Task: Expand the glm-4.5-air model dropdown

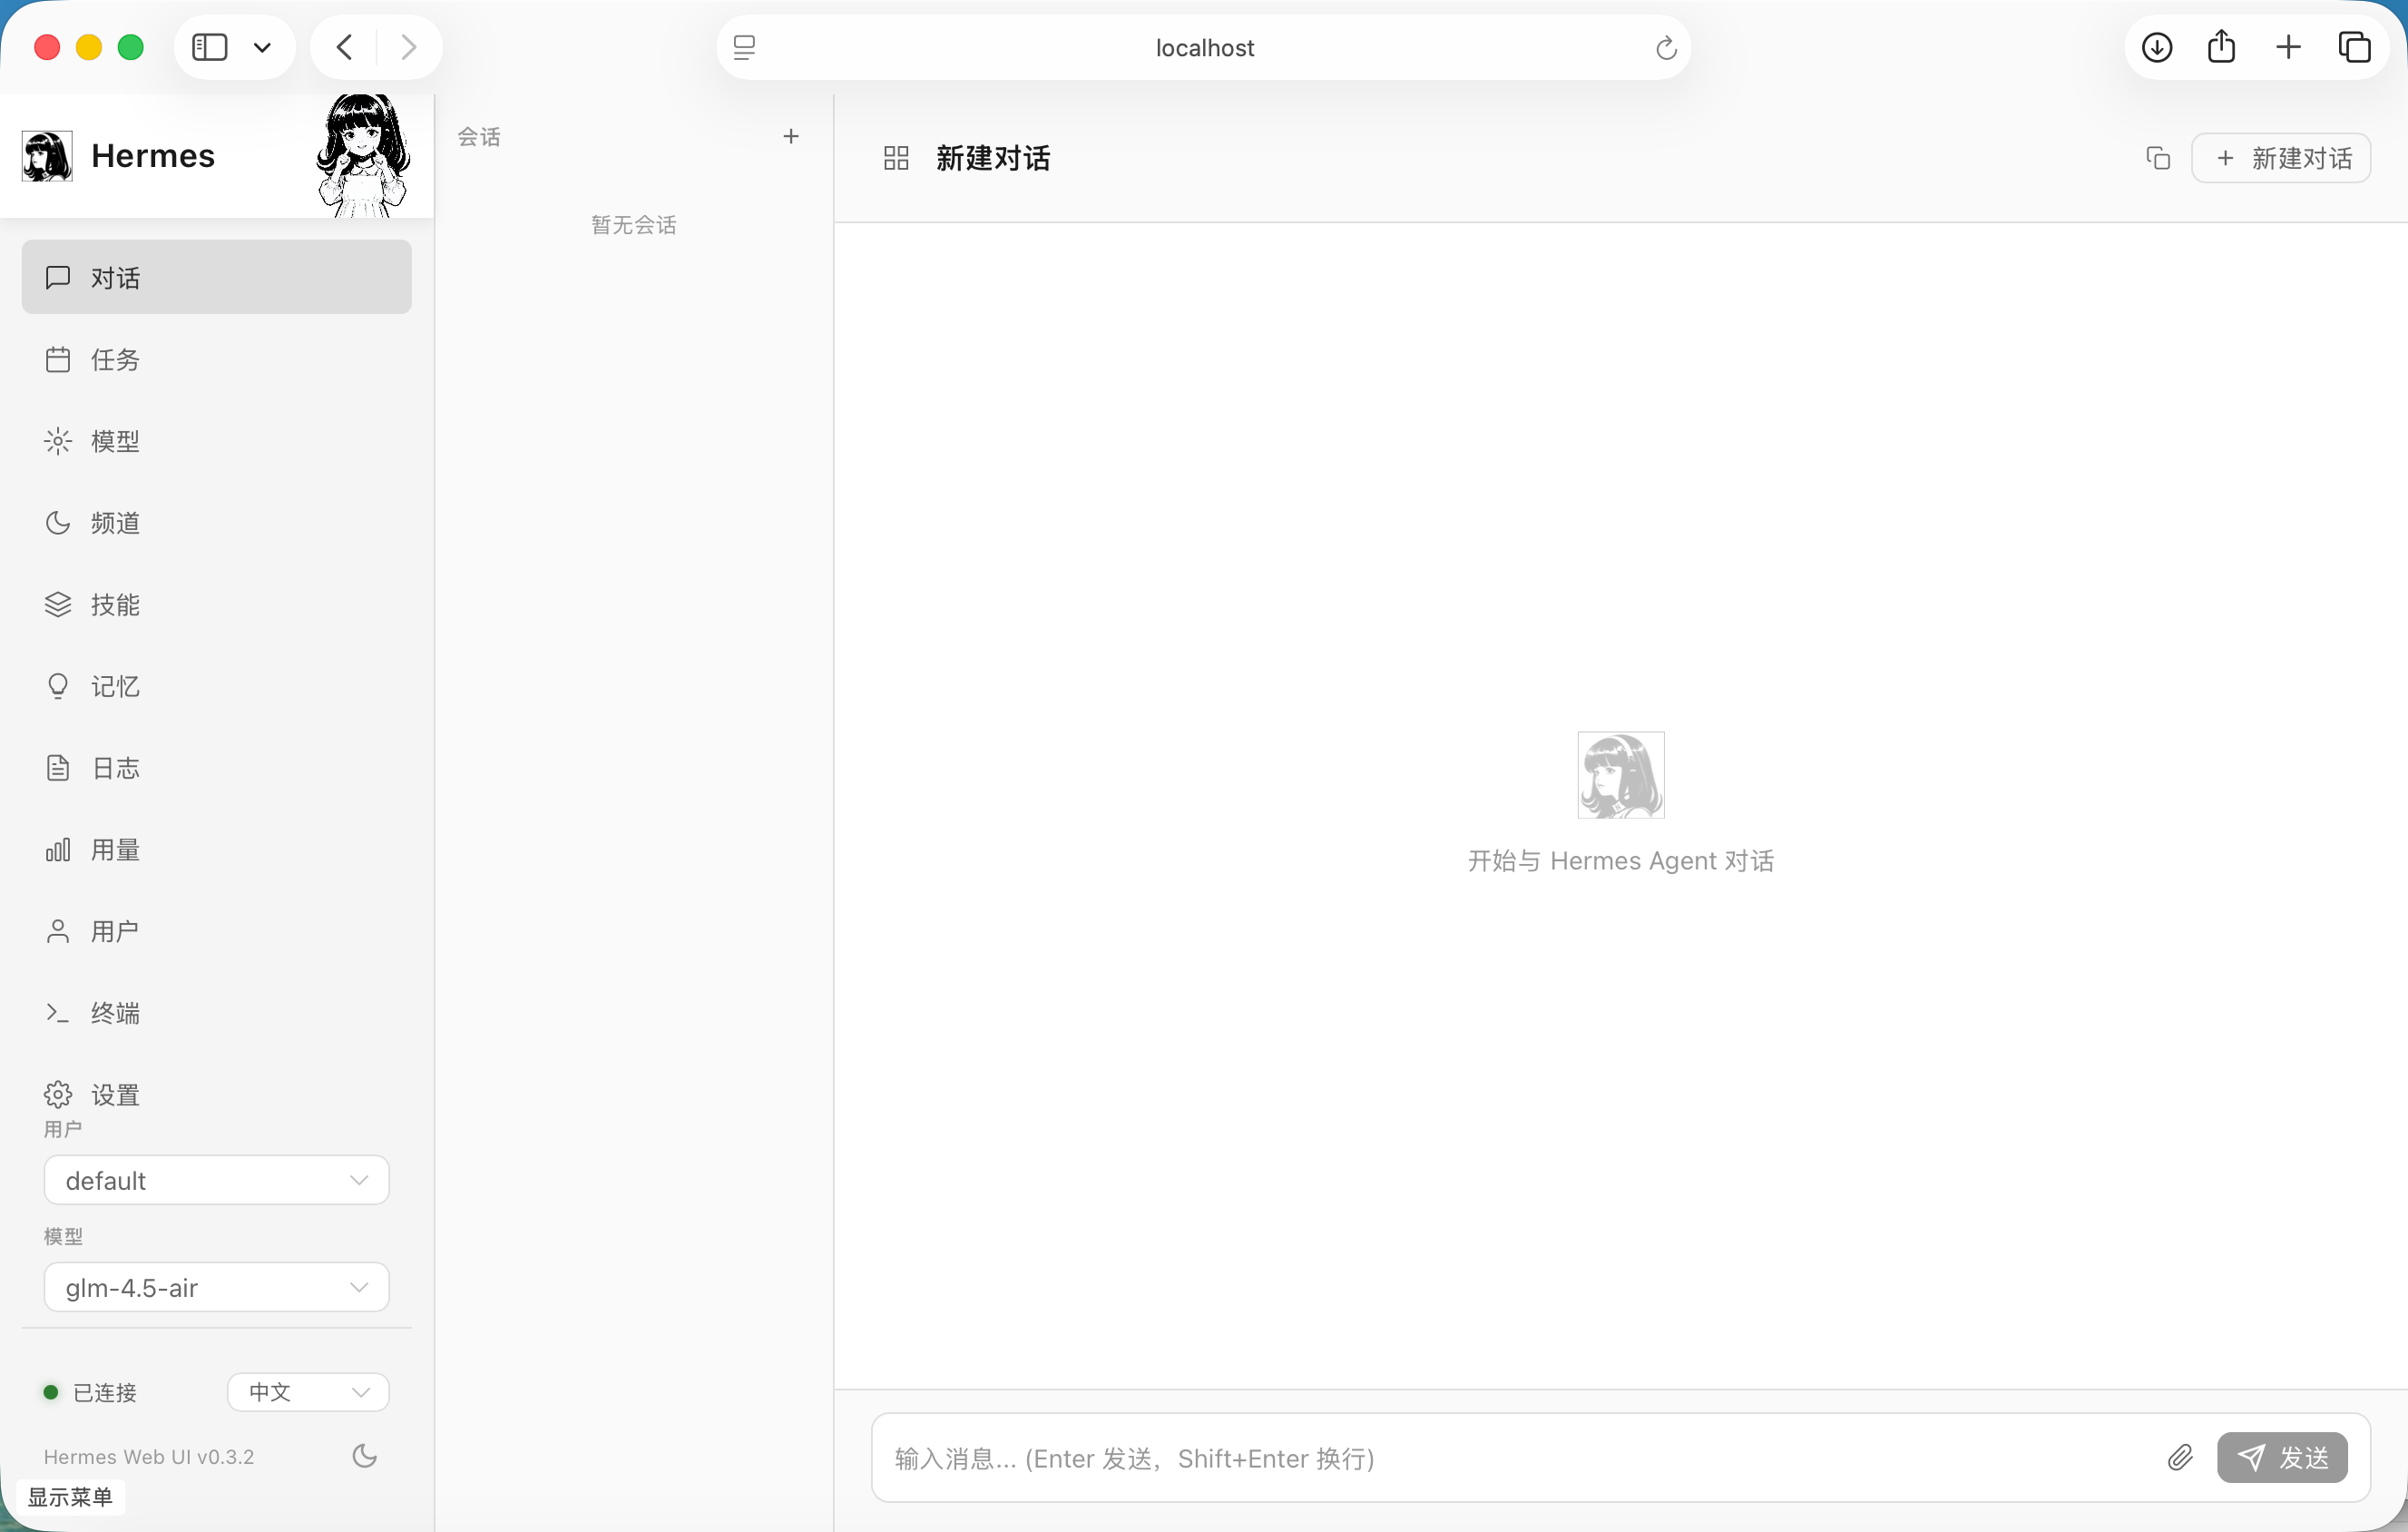Action: 216,1287
